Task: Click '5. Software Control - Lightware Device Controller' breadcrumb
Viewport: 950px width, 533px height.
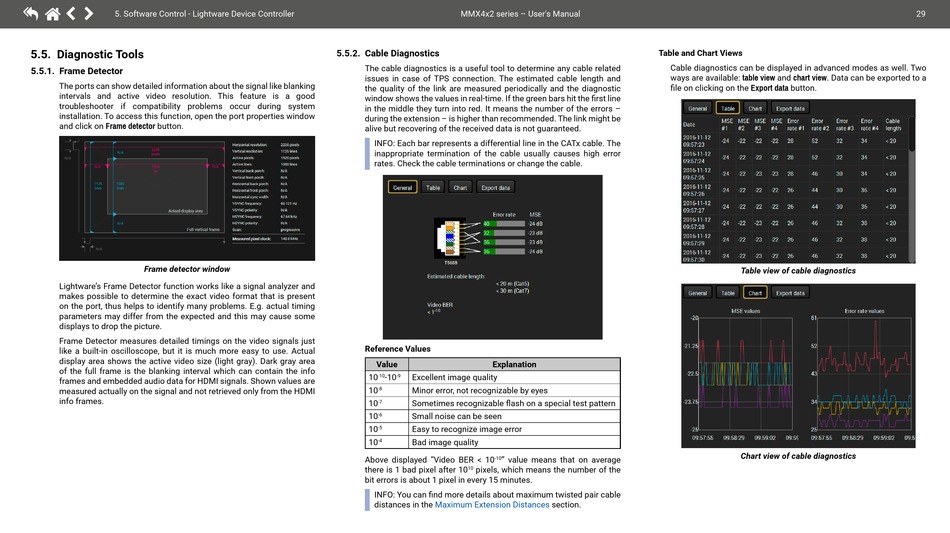Action: coord(204,13)
